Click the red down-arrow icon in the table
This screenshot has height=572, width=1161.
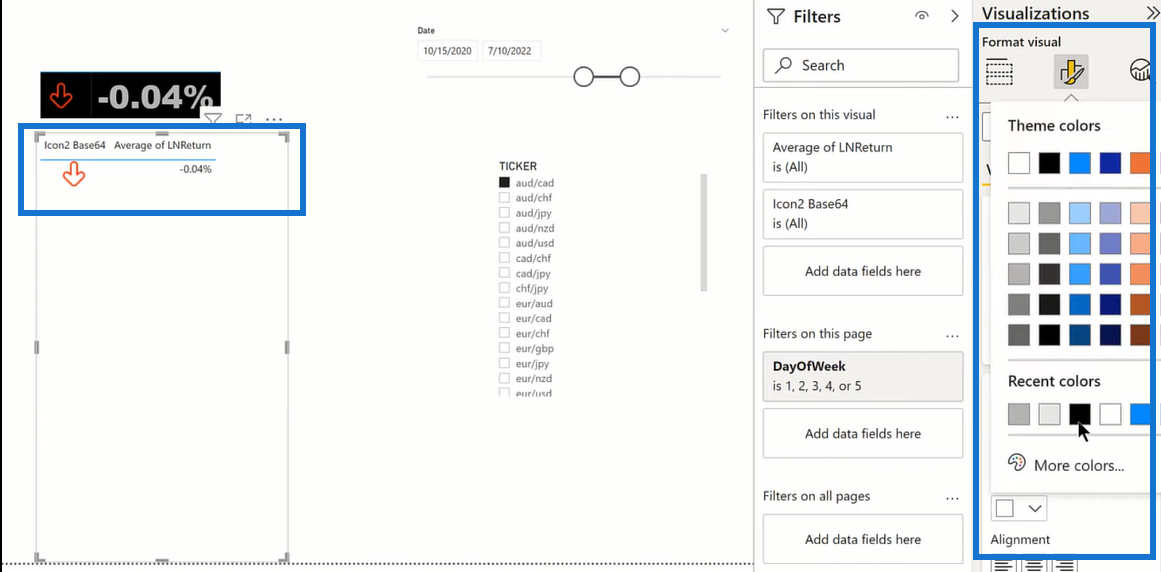pos(73,175)
